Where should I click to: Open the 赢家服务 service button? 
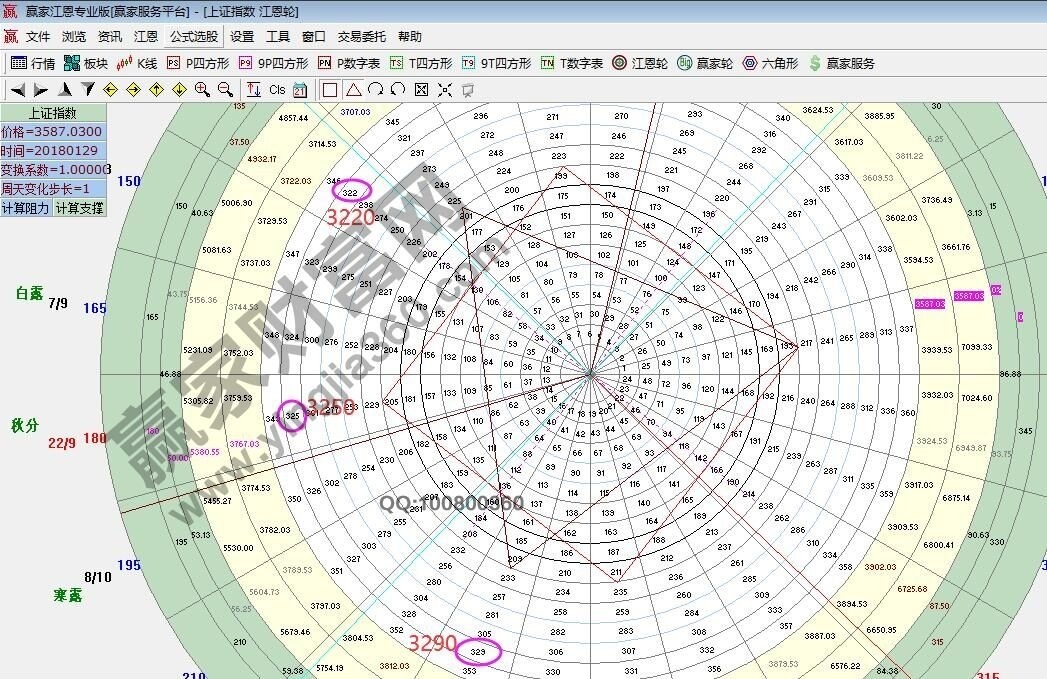841,63
